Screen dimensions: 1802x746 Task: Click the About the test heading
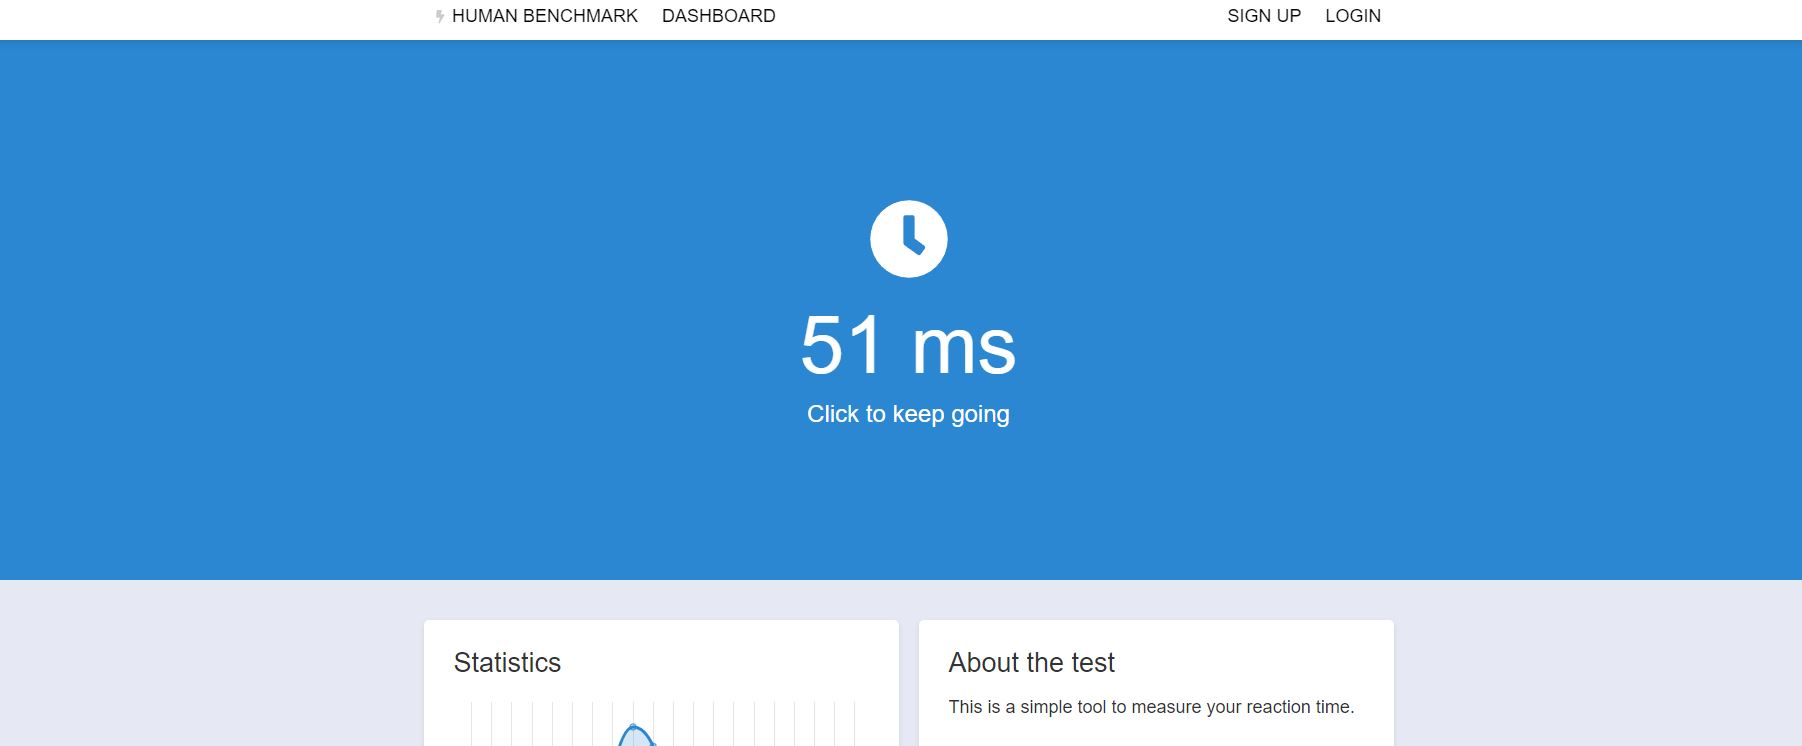tap(1031, 663)
